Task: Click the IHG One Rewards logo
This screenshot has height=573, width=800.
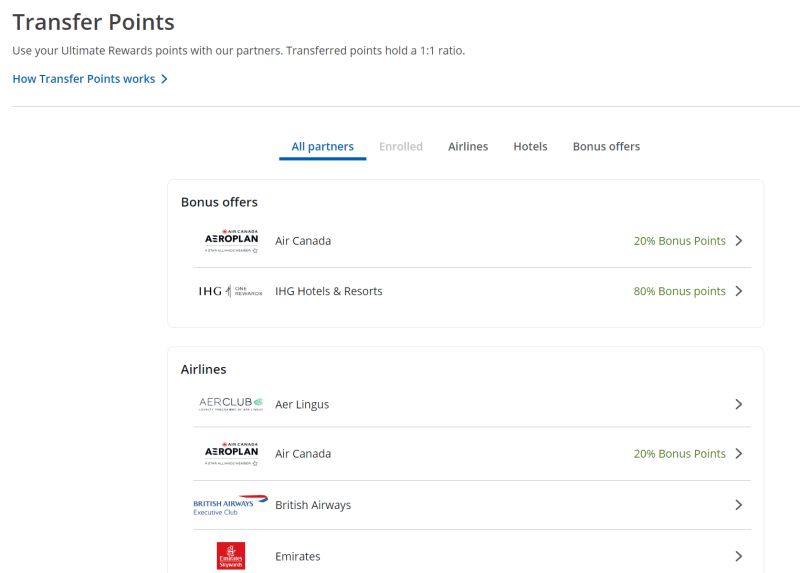Action: click(x=231, y=291)
